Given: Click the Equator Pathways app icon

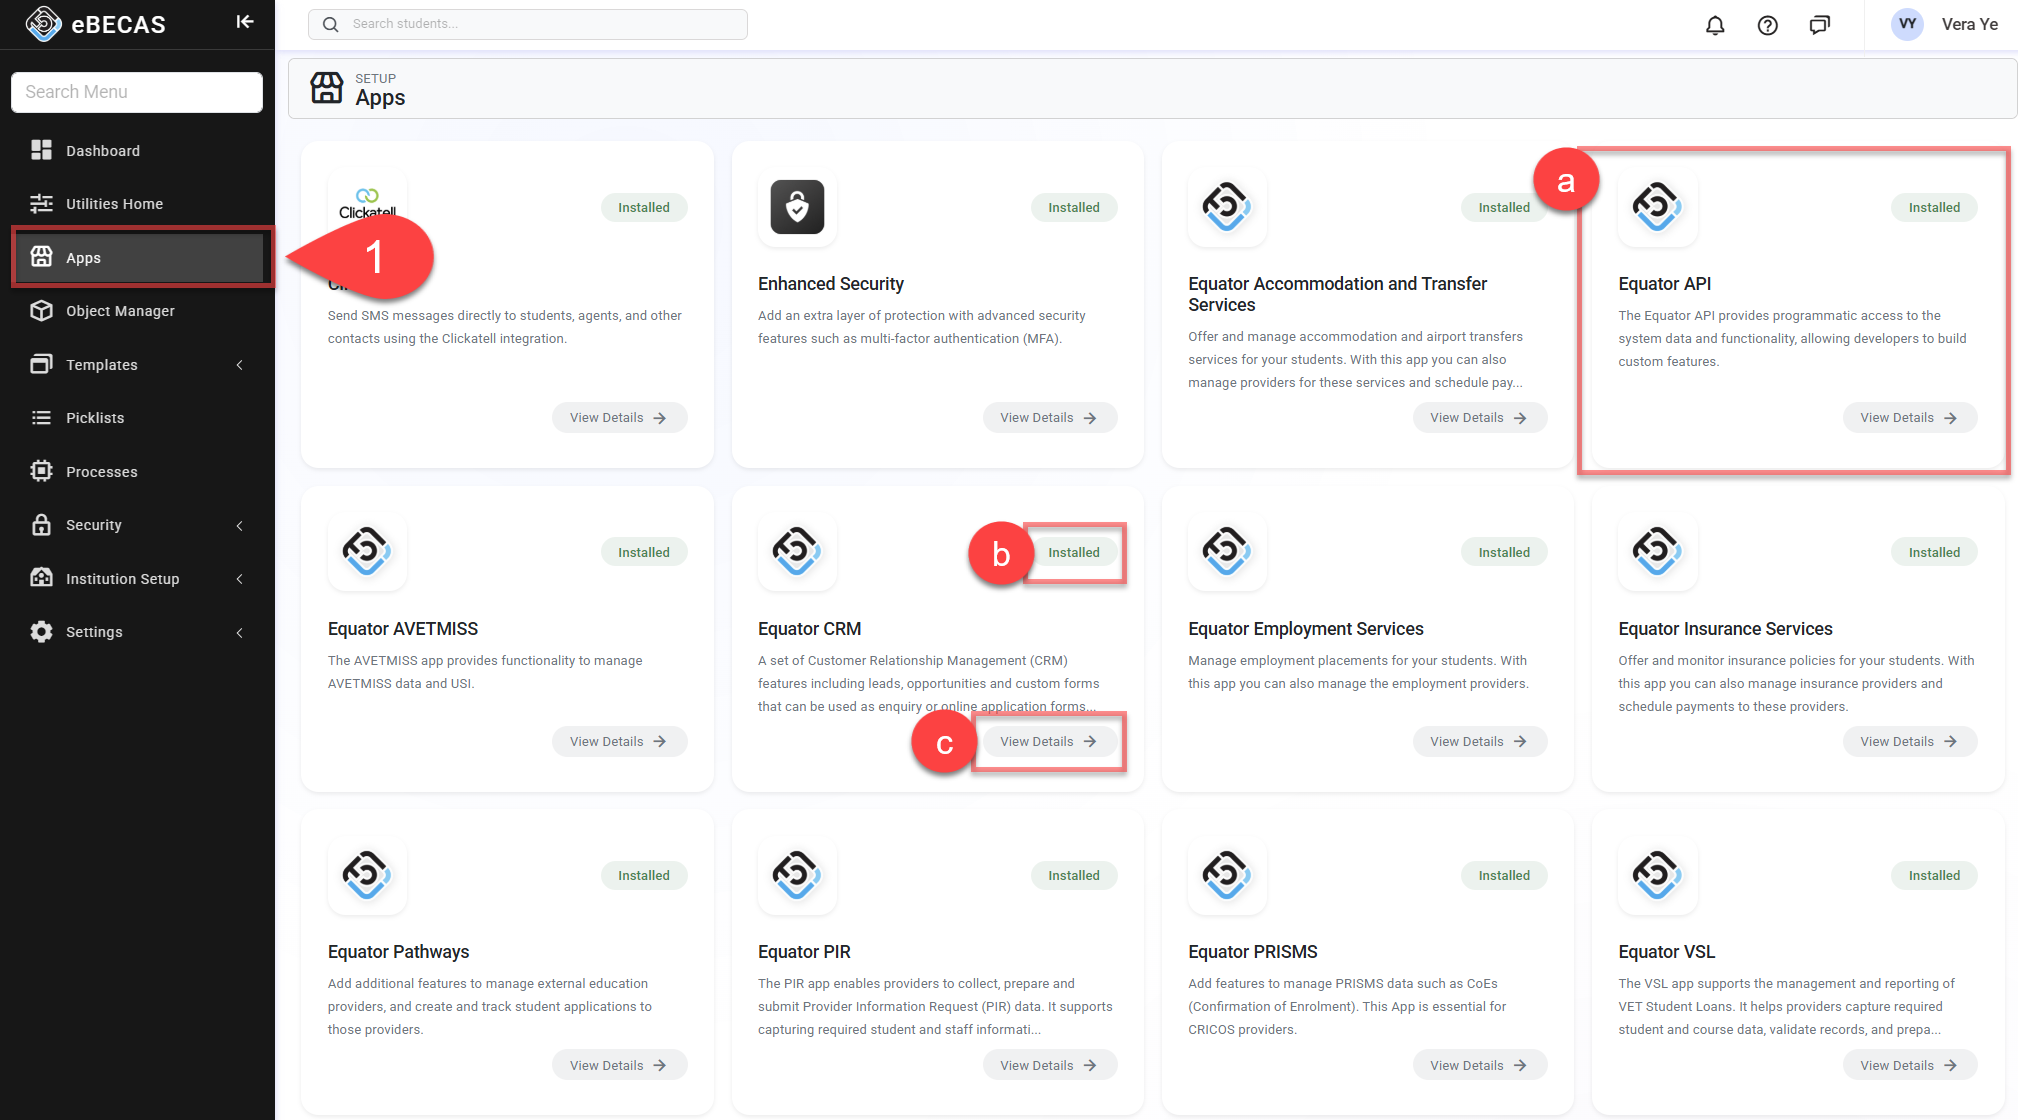Looking at the screenshot, I should (x=367, y=875).
